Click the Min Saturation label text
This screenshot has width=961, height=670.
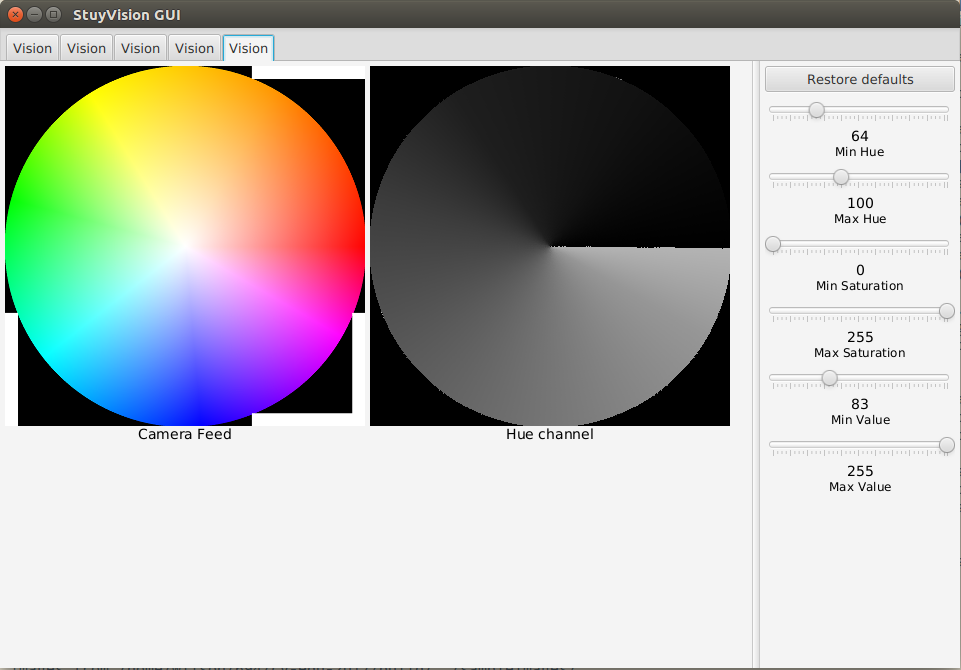pyautogui.click(x=859, y=286)
